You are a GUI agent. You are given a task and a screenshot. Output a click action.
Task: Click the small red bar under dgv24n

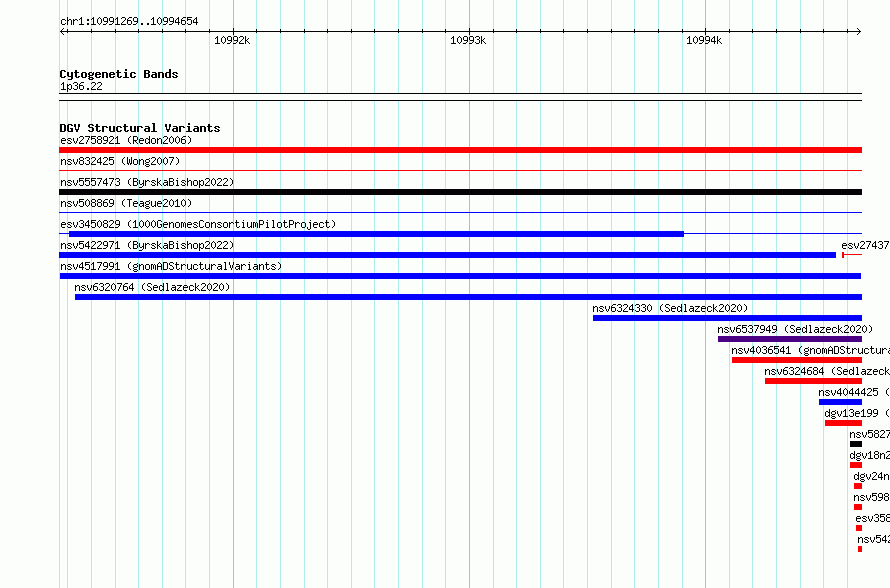[858, 486]
